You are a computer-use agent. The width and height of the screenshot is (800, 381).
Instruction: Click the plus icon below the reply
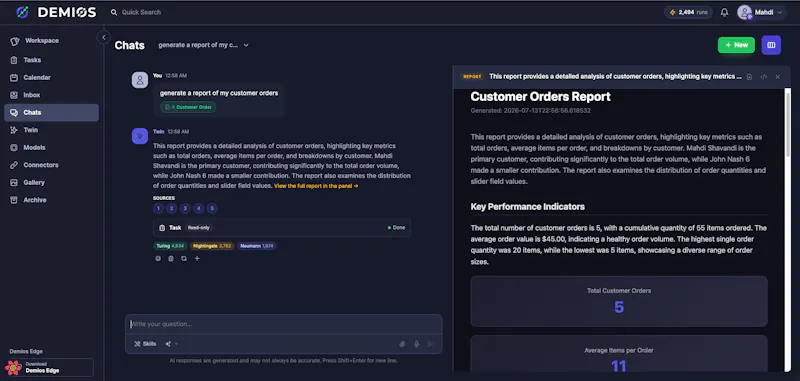(197, 259)
